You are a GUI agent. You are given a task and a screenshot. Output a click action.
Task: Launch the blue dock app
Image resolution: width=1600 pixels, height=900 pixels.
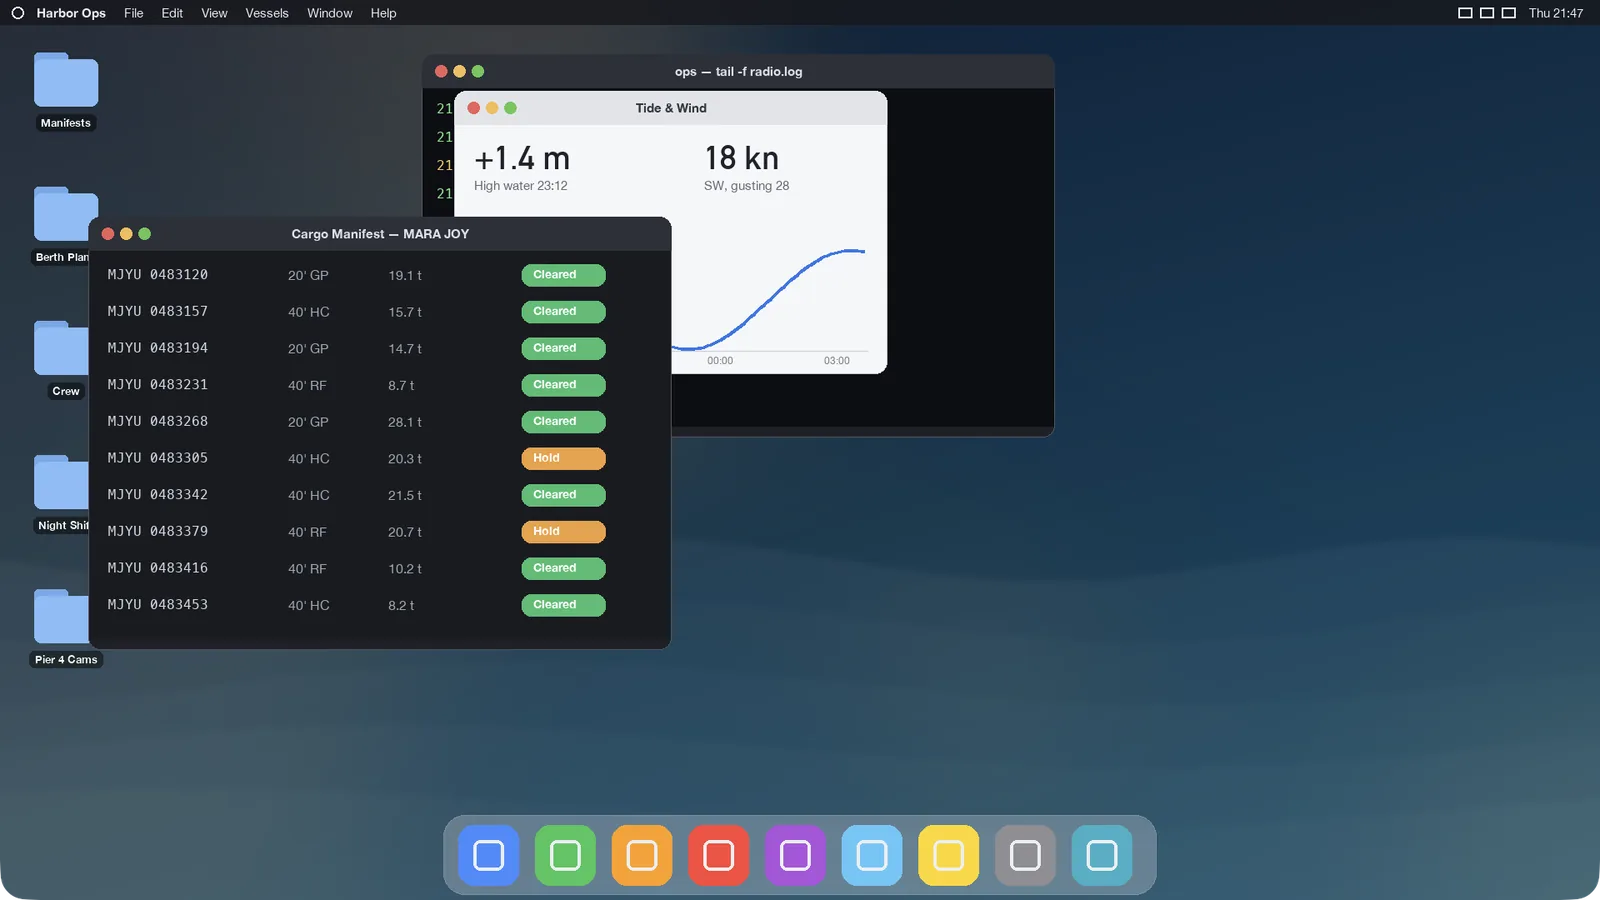[489, 855]
